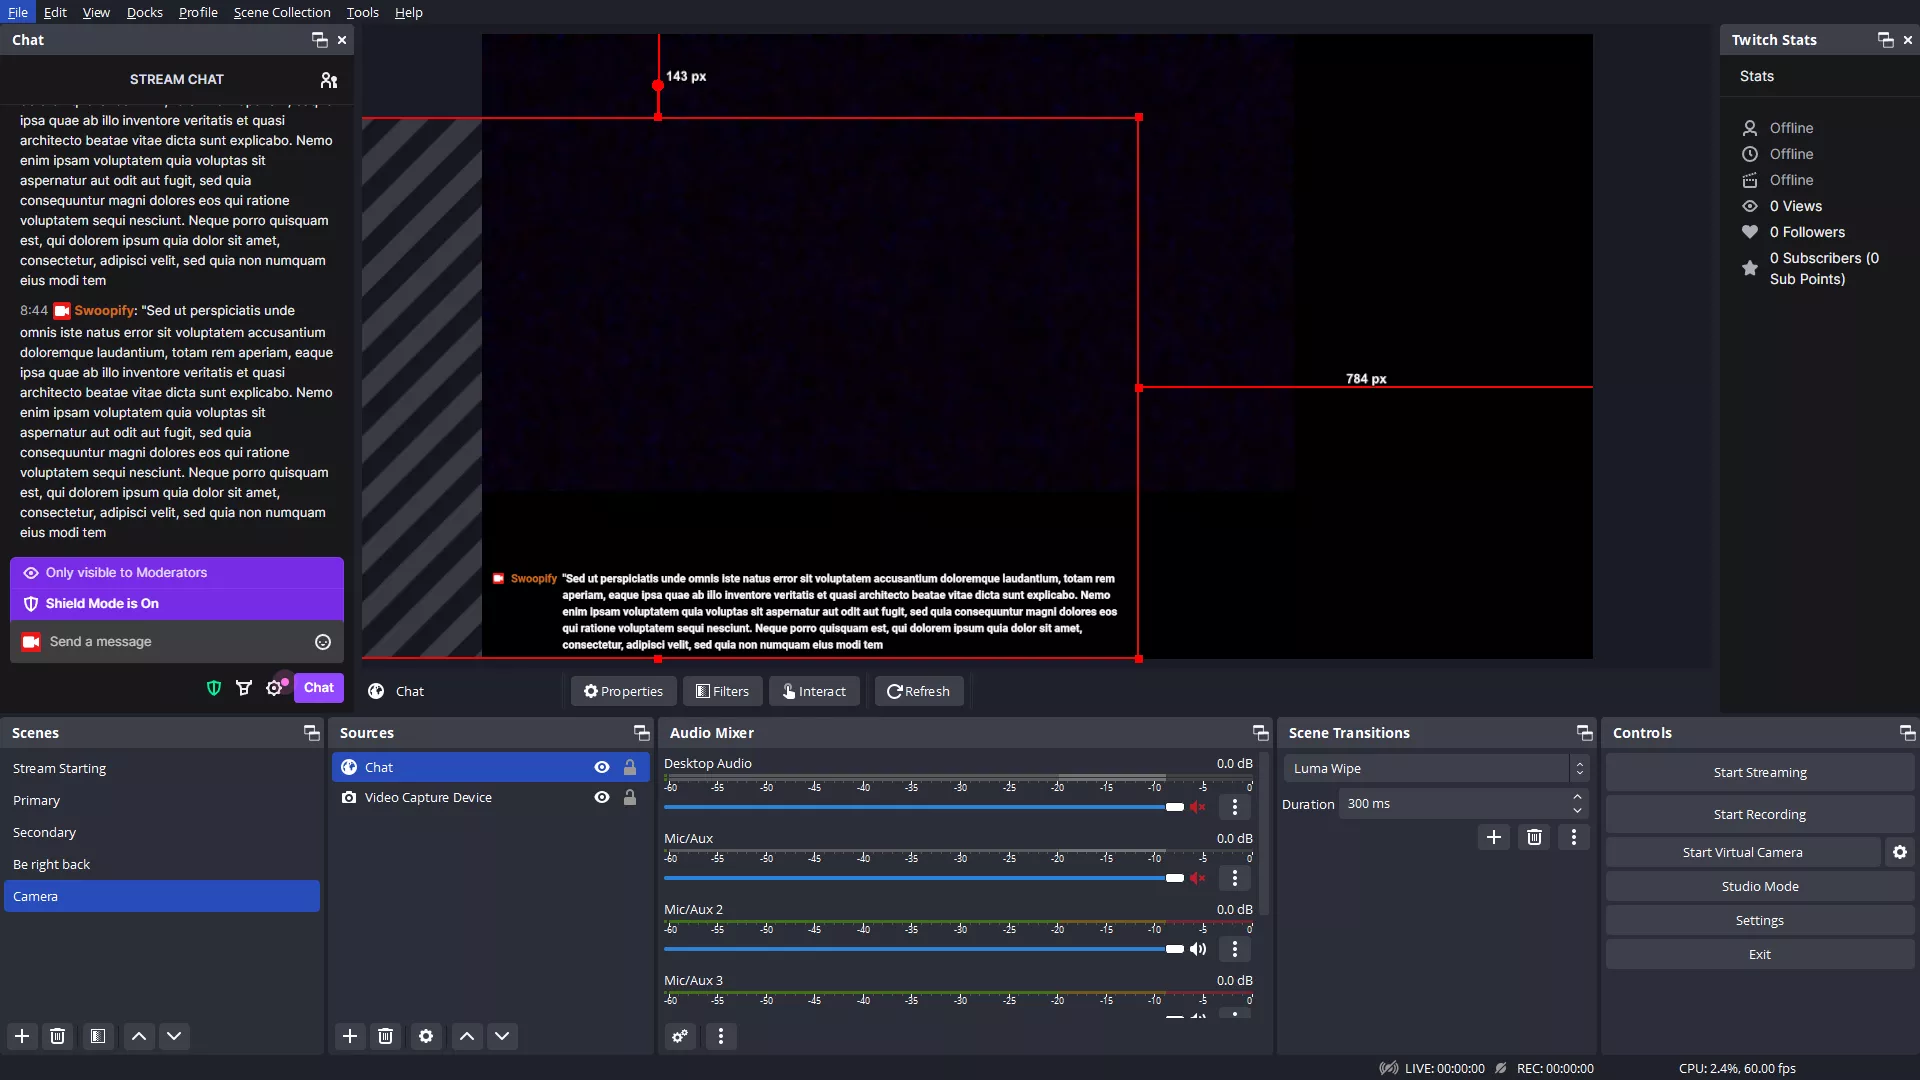Increase the transition duration with up arrow

1577,797
